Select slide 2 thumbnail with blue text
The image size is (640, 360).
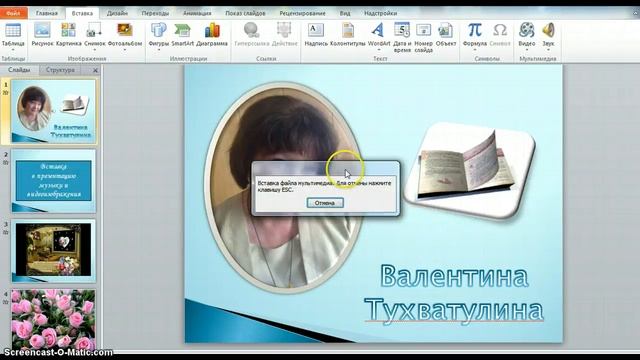(53, 181)
